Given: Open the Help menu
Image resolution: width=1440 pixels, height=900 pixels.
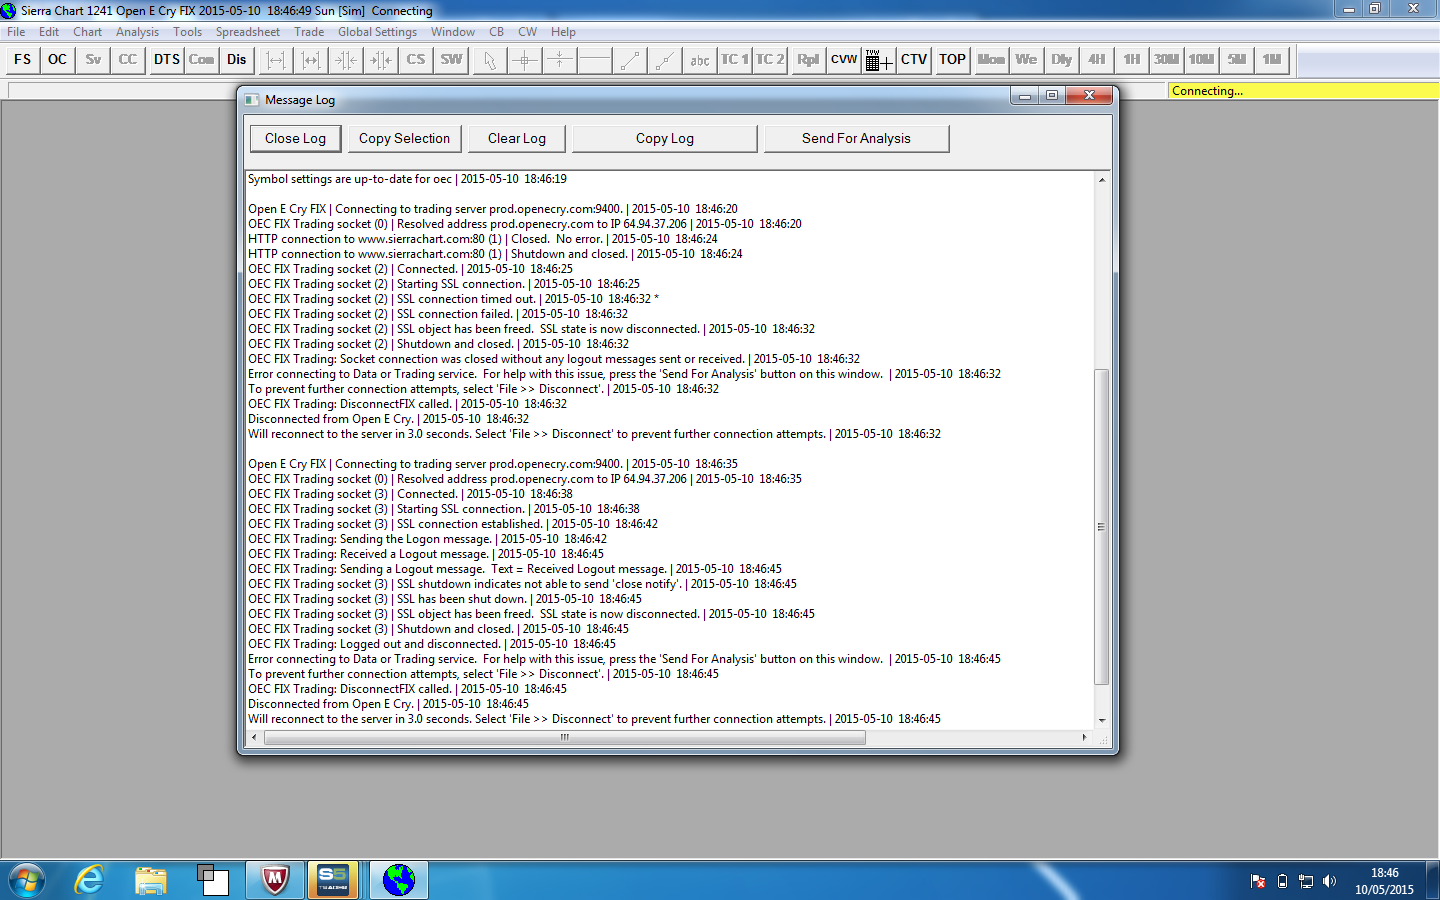Looking at the screenshot, I should point(563,32).
